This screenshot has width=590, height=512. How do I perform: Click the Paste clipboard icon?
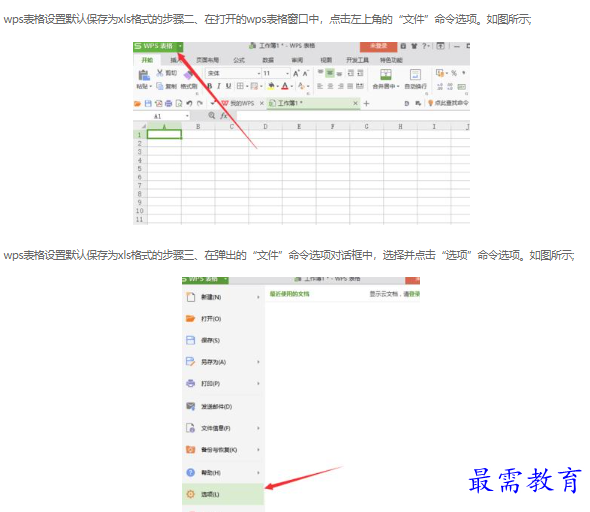(144, 75)
